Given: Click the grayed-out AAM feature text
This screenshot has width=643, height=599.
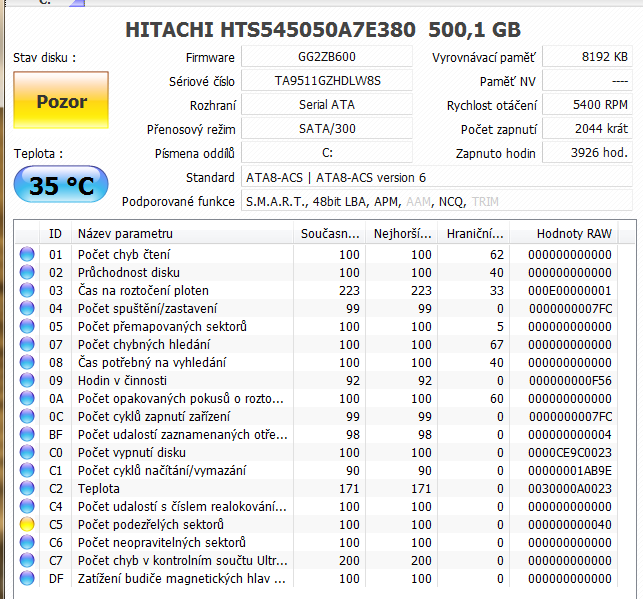Looking at the screenshot, I should 419,202.
